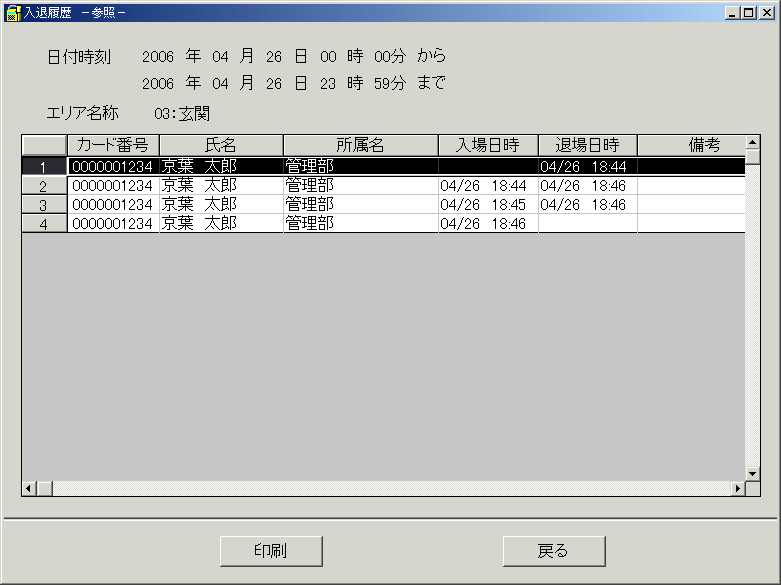
Task: Click the 退場日時 column header
Action: point(588,145)
